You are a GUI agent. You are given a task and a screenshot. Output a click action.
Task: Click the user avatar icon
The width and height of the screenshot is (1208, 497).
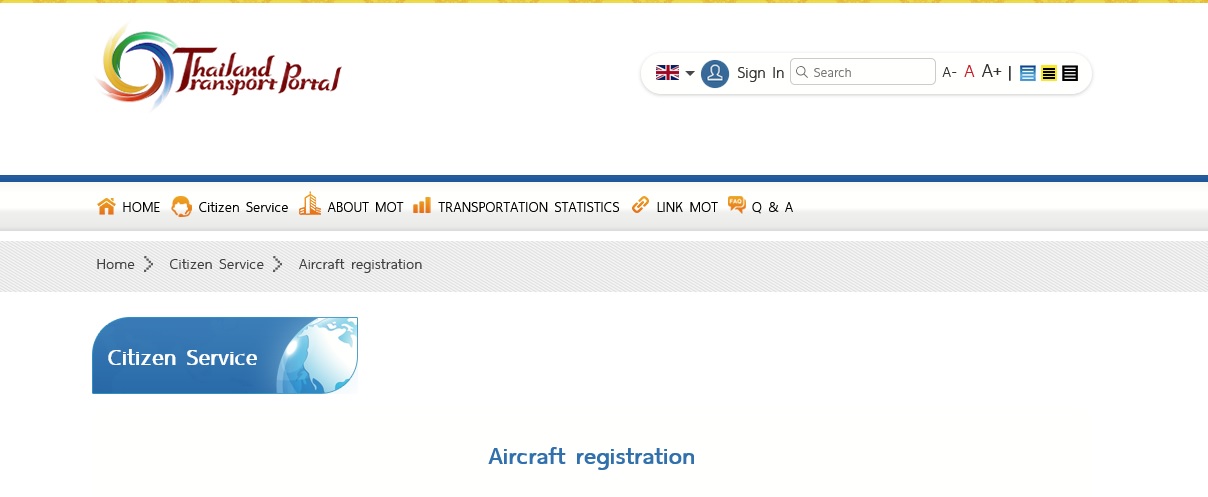(715, 73)
